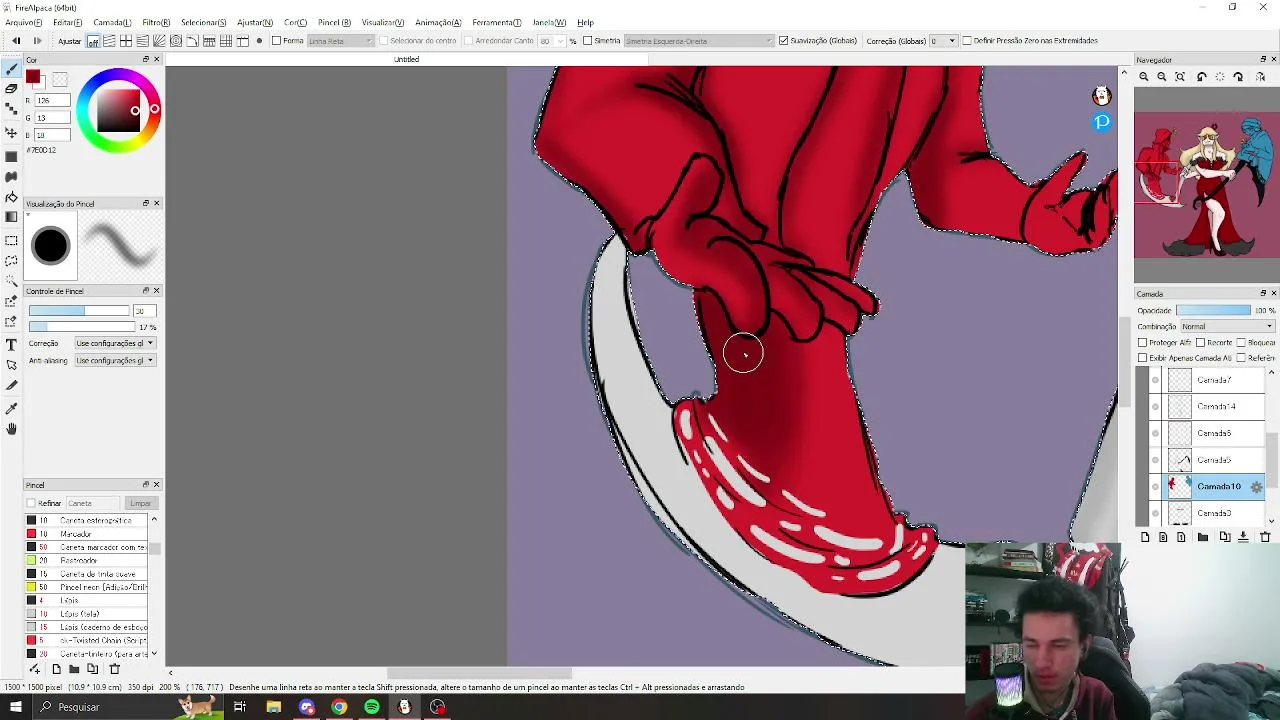The width and height of the screenshot is (1280, 720).
Task: Activate the Gradient tool
Action: [11, 217]
